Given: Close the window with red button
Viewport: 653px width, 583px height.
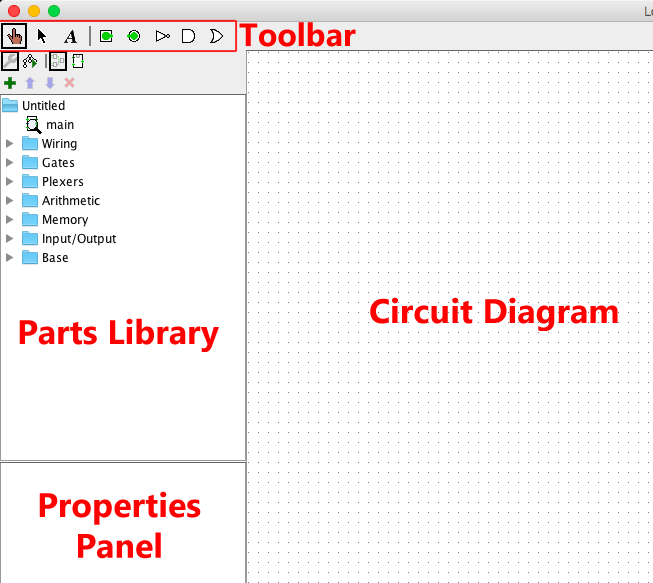Looking at the screenshot, I should point(14,11).
